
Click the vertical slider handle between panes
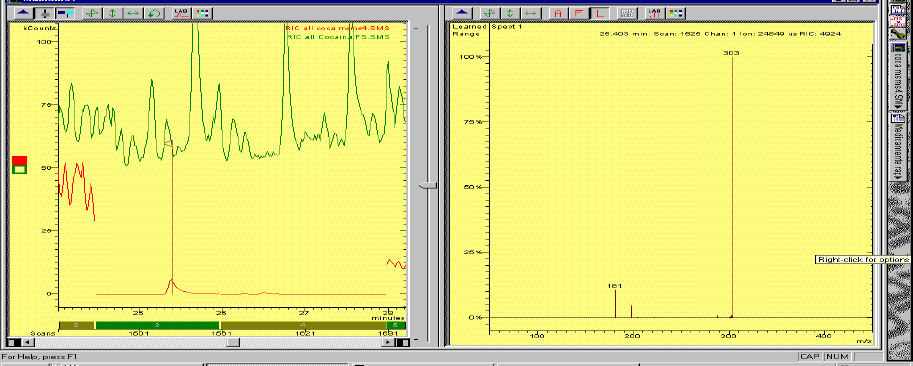(428, 185)
